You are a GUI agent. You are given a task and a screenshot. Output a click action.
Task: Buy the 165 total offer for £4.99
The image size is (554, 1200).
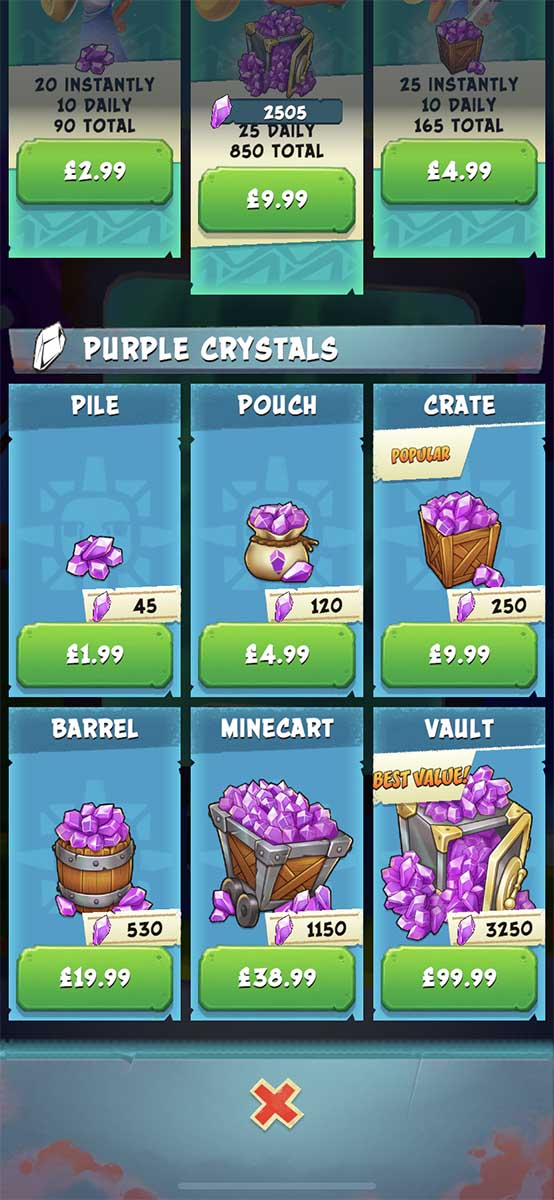click(x=459, y=170)
